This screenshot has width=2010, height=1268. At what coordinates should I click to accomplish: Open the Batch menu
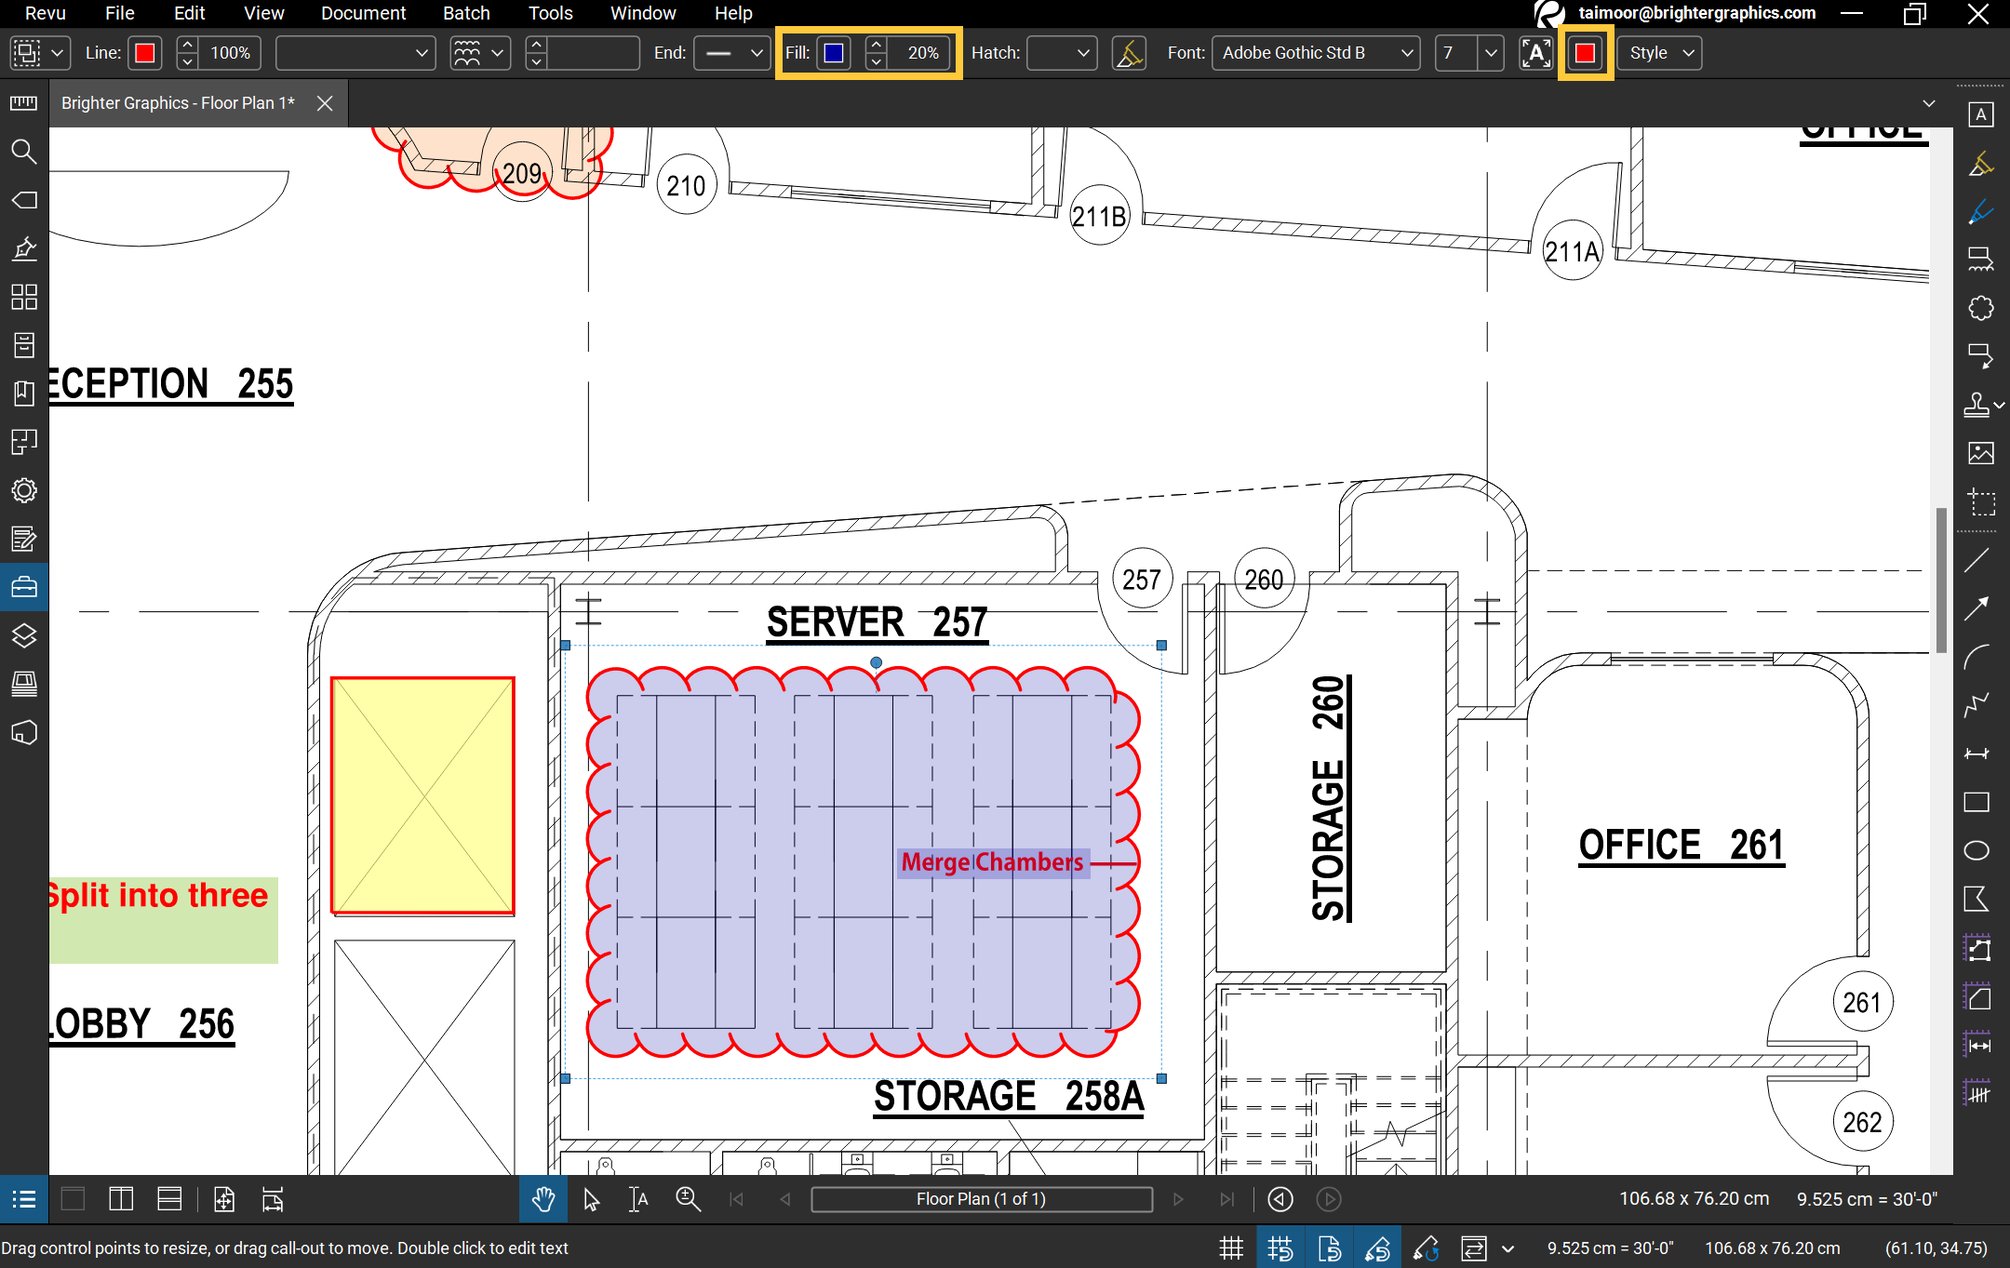(x=466, y=13)
